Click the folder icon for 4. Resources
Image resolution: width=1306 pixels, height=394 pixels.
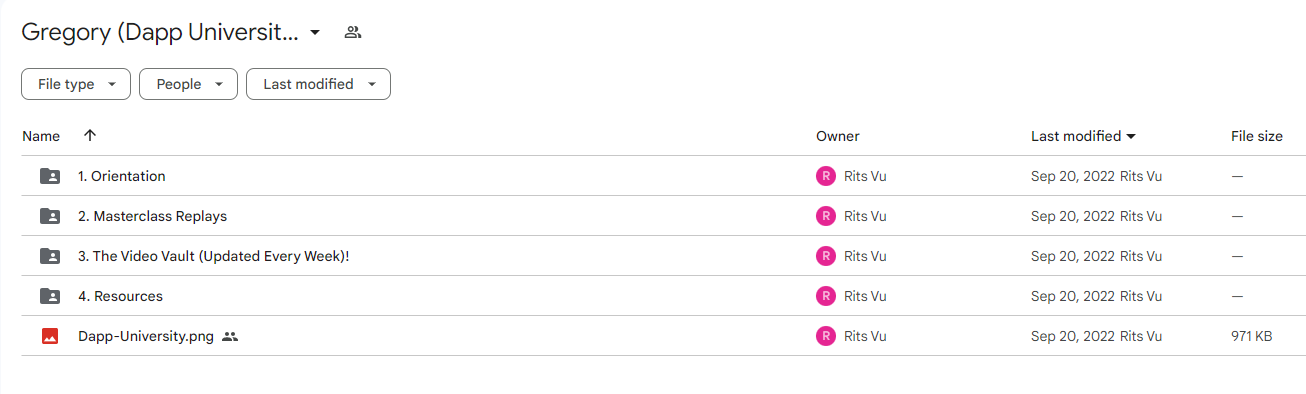pos(50,296)
